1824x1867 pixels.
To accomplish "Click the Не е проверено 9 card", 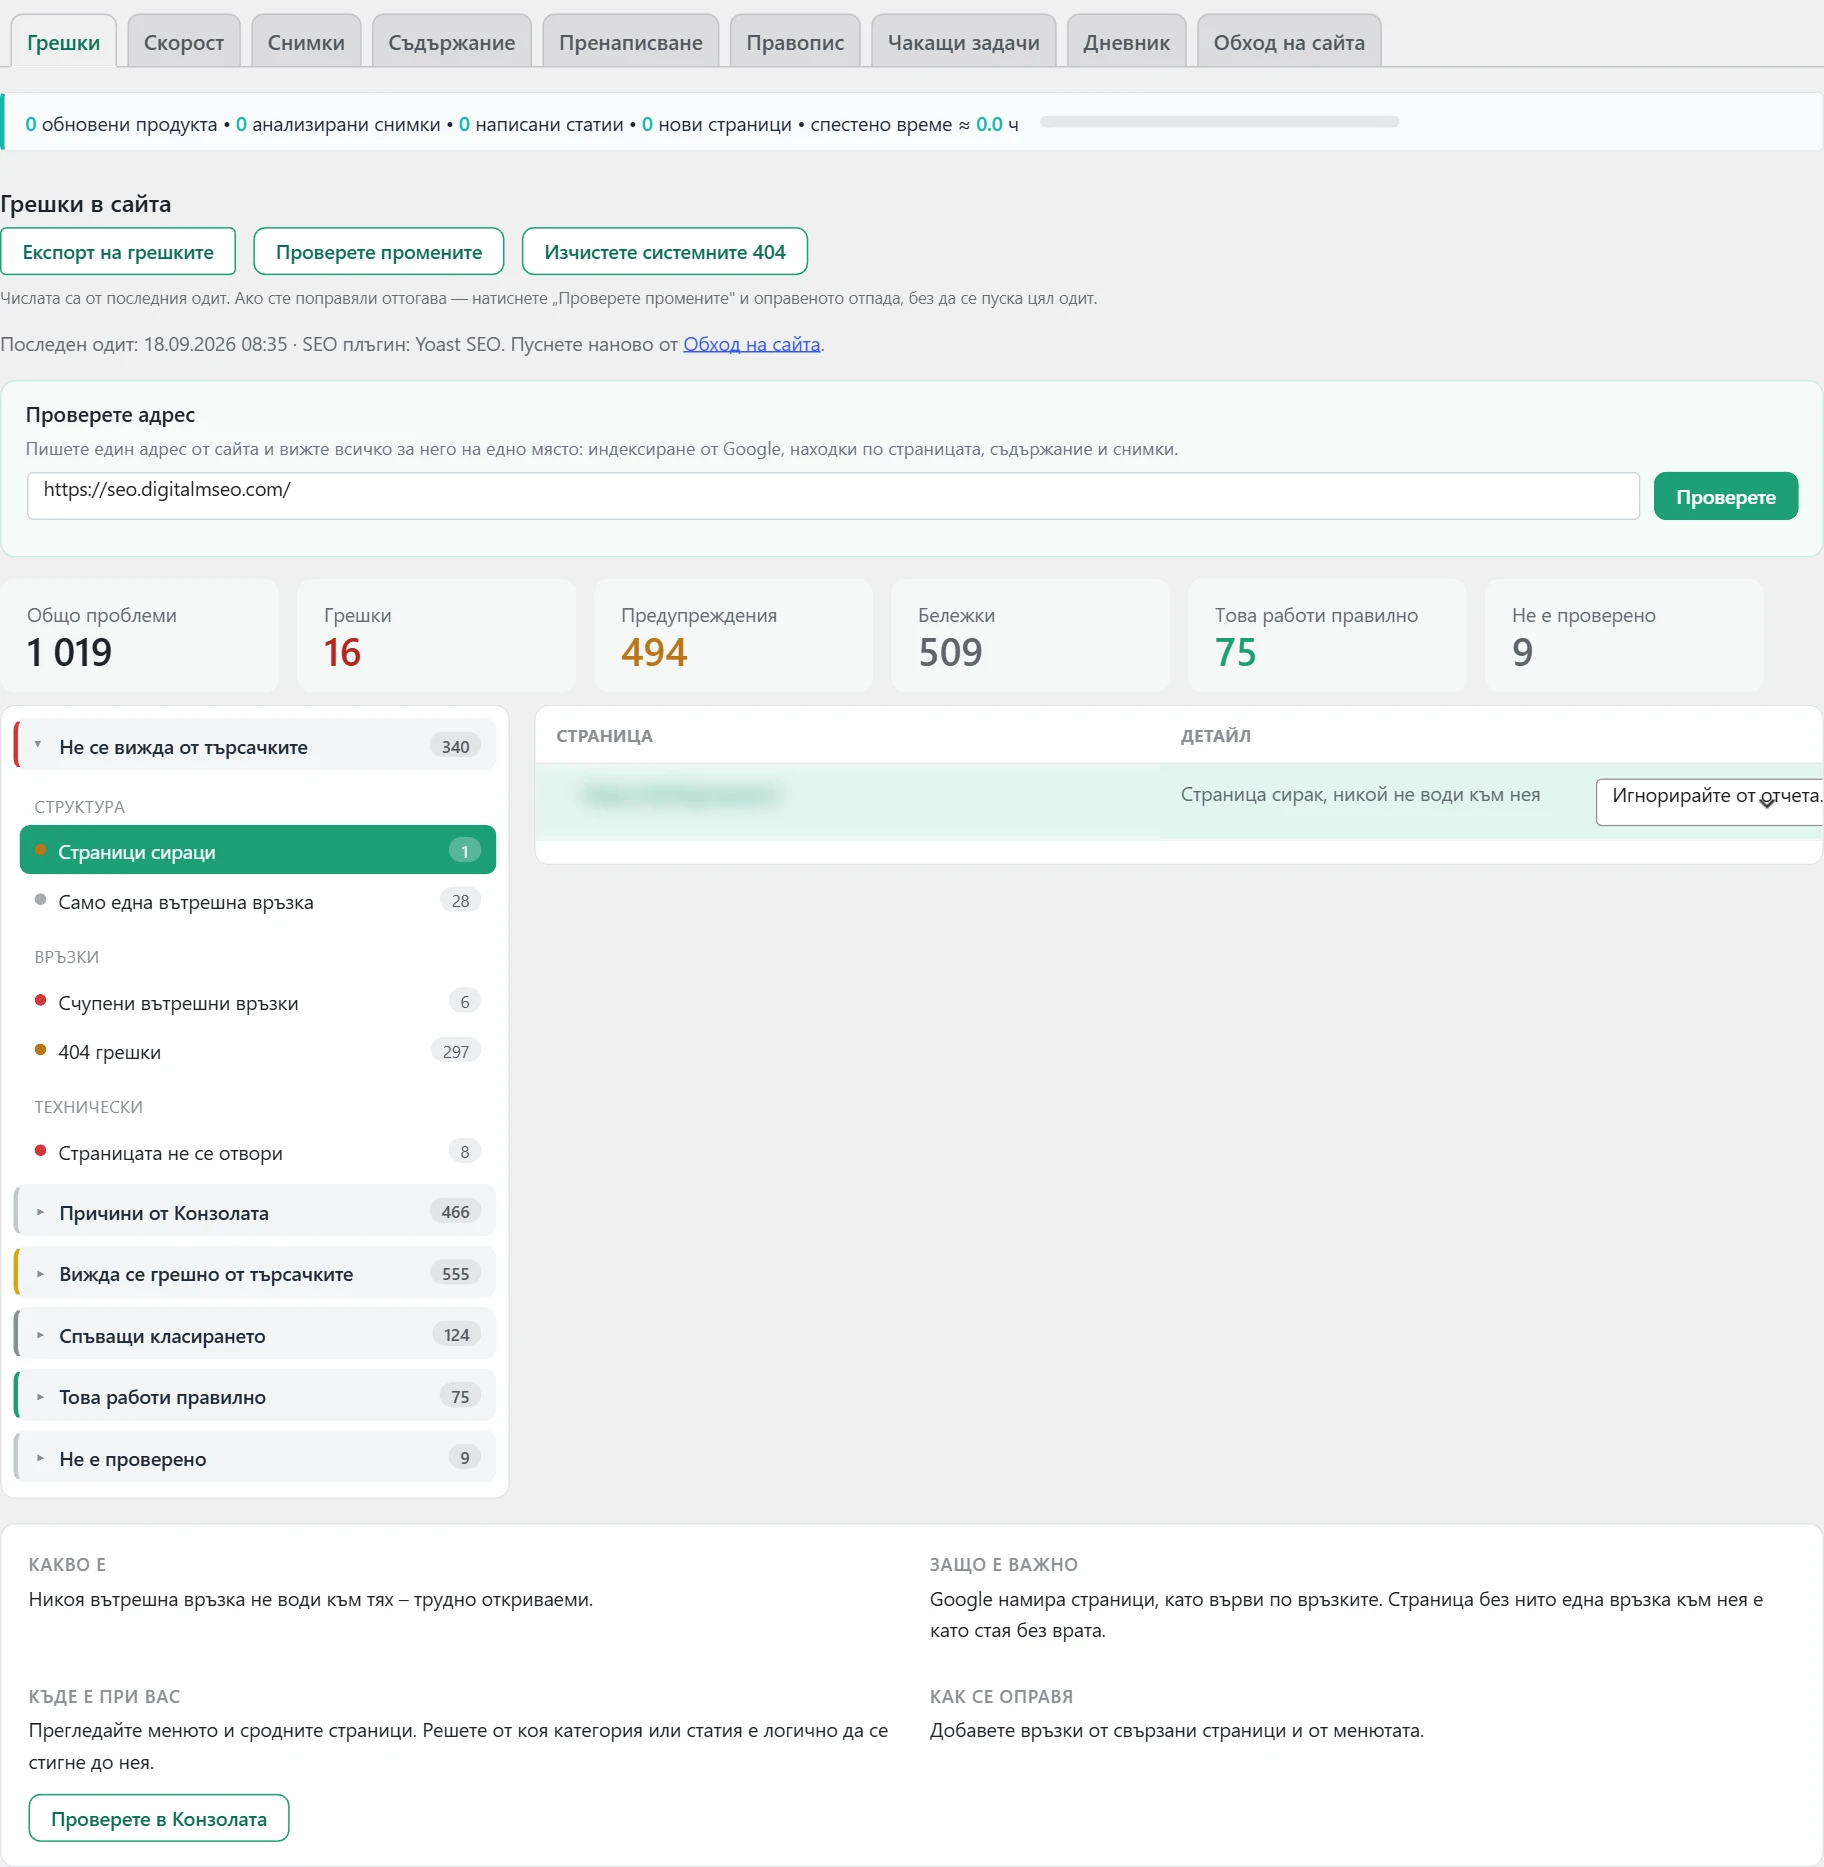I will pyautogui.click(x=1624, y=636).
